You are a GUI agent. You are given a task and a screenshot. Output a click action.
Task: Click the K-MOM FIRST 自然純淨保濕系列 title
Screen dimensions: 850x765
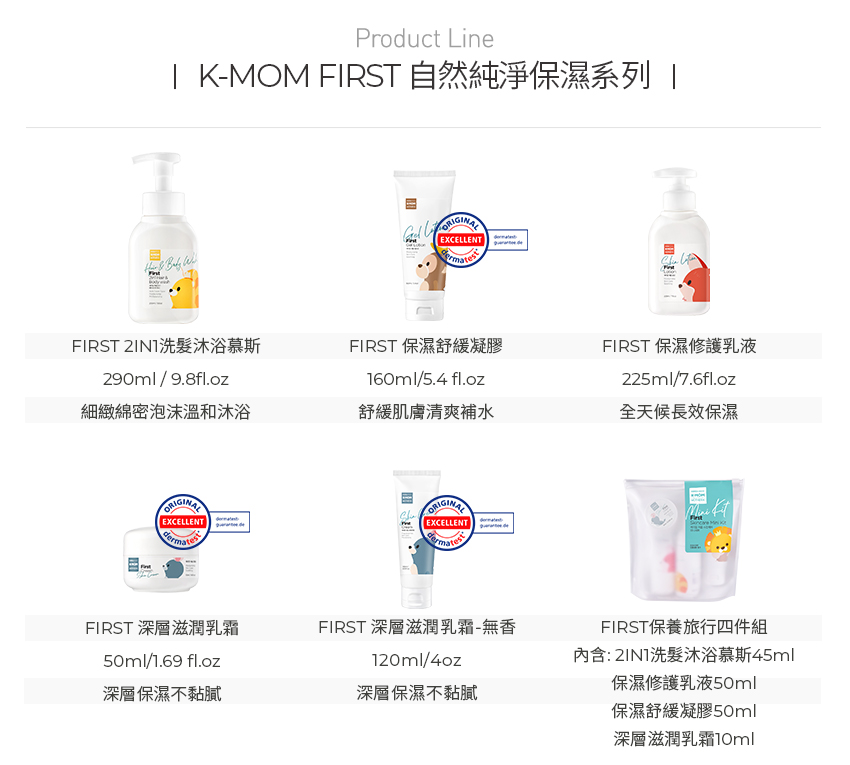click(424, 75)
